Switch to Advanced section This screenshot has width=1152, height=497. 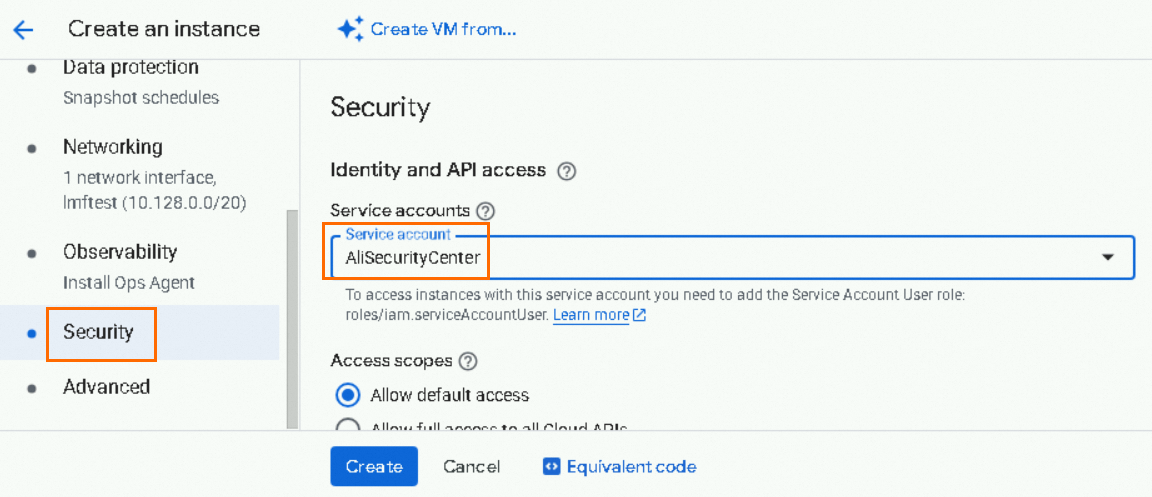tap(106, 387)
